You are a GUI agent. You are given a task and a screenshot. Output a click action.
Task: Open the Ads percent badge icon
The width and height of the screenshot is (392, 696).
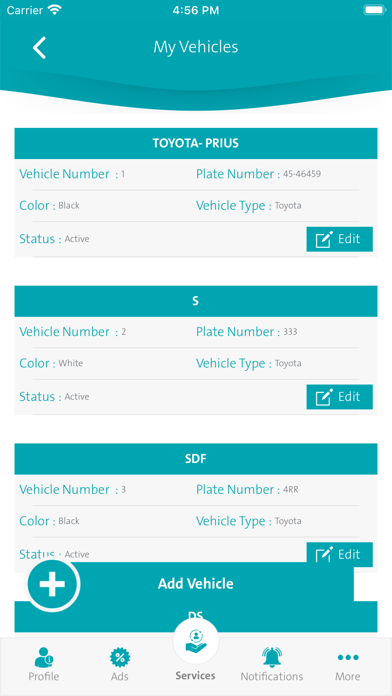(120, 657)
